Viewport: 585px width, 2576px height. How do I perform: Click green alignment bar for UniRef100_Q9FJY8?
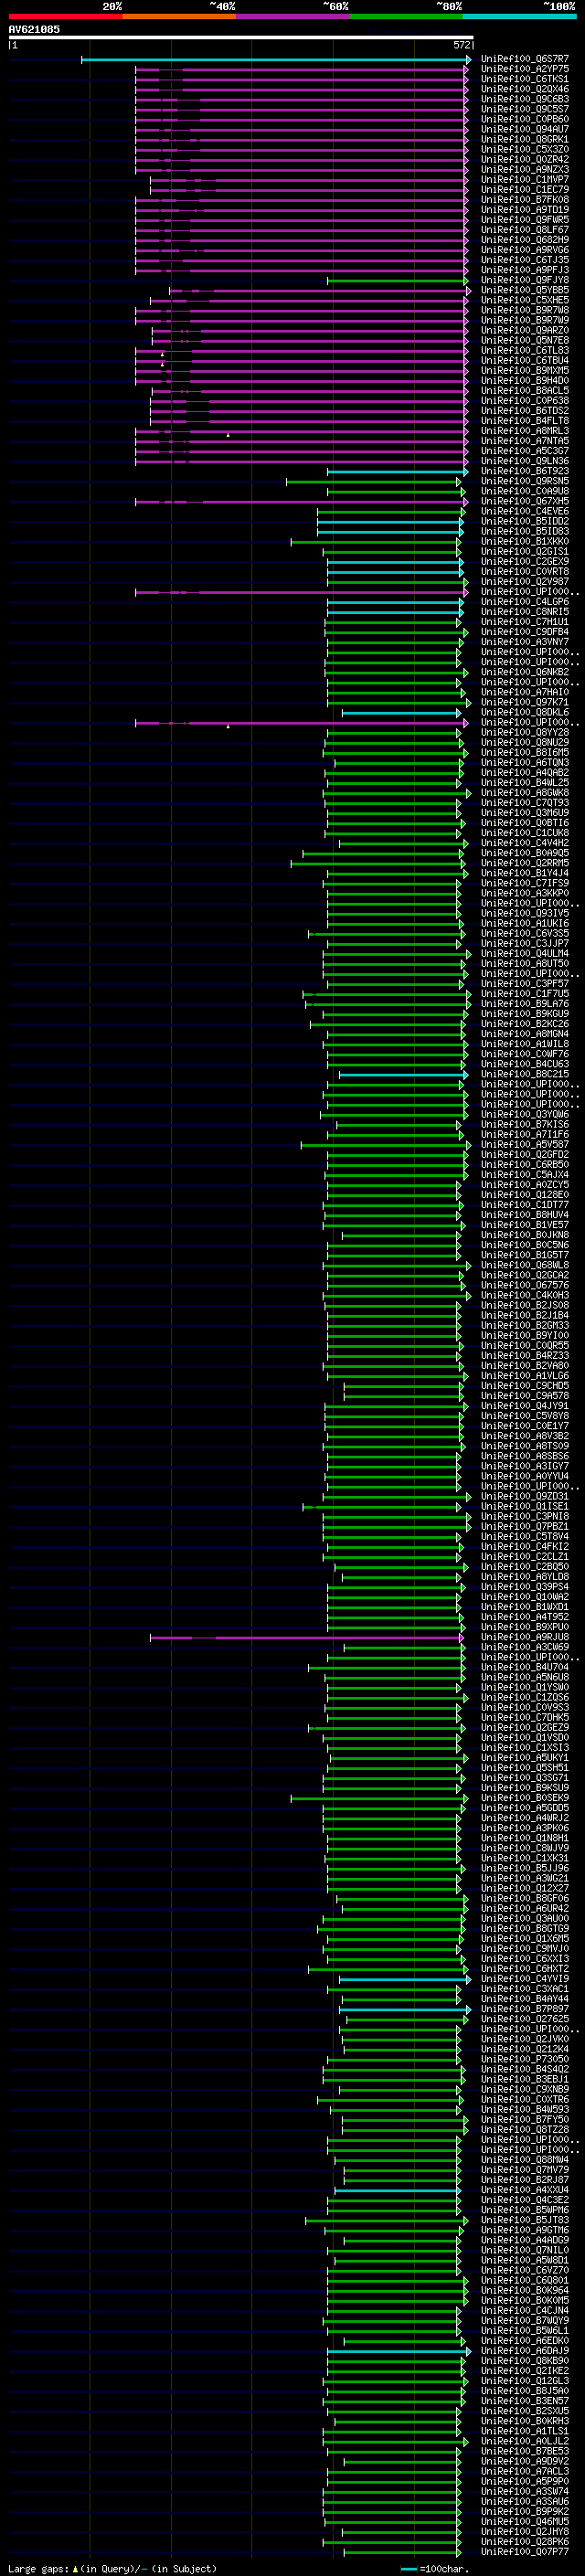tap(398, 280)
